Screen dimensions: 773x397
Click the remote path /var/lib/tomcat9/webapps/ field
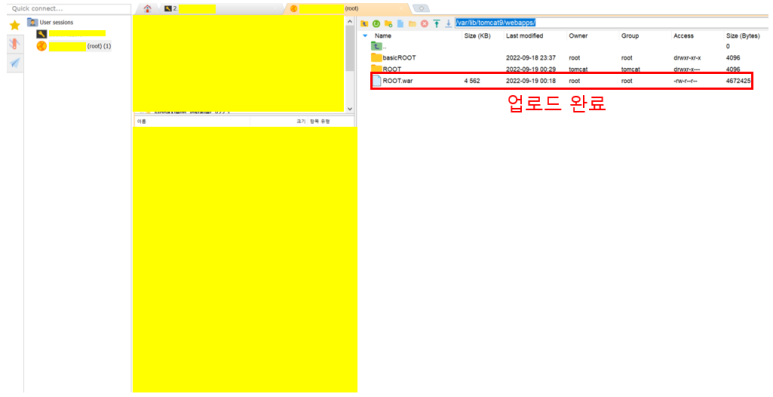611,23
